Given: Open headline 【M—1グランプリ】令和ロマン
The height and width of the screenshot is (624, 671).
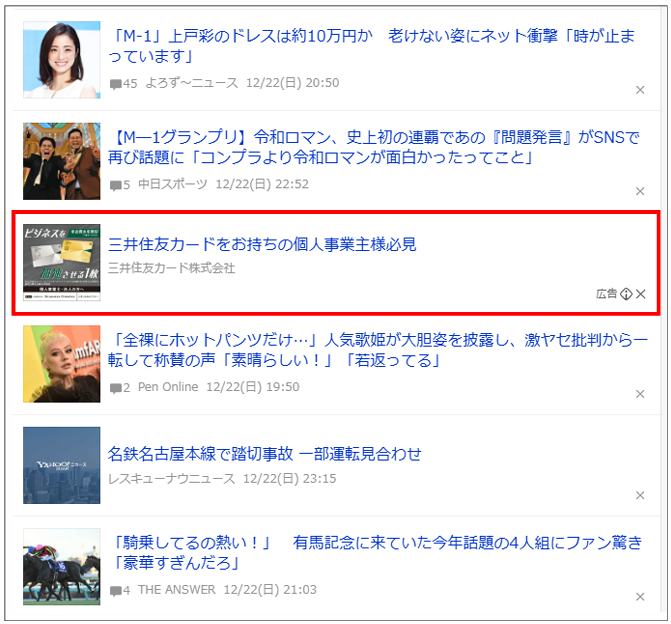Looking at the screenshot, I should [374, 147].
